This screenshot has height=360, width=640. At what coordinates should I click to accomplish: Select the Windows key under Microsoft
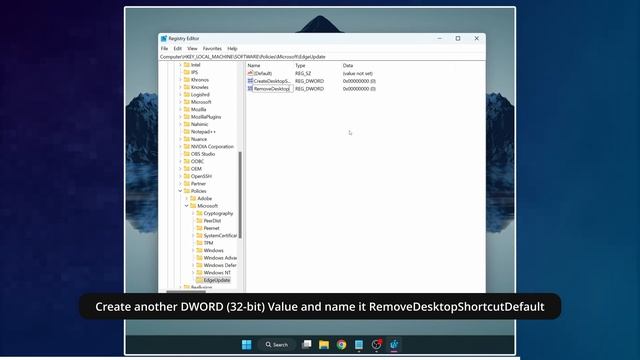tap(213, 250)
